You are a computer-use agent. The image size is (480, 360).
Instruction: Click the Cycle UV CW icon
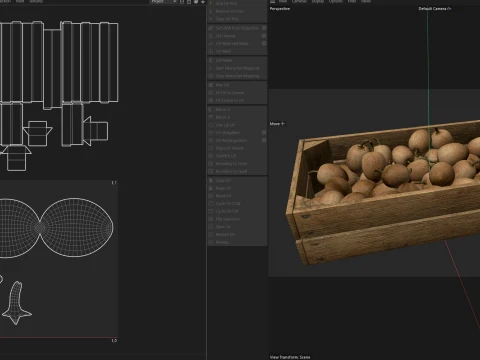tap(211, 211)
